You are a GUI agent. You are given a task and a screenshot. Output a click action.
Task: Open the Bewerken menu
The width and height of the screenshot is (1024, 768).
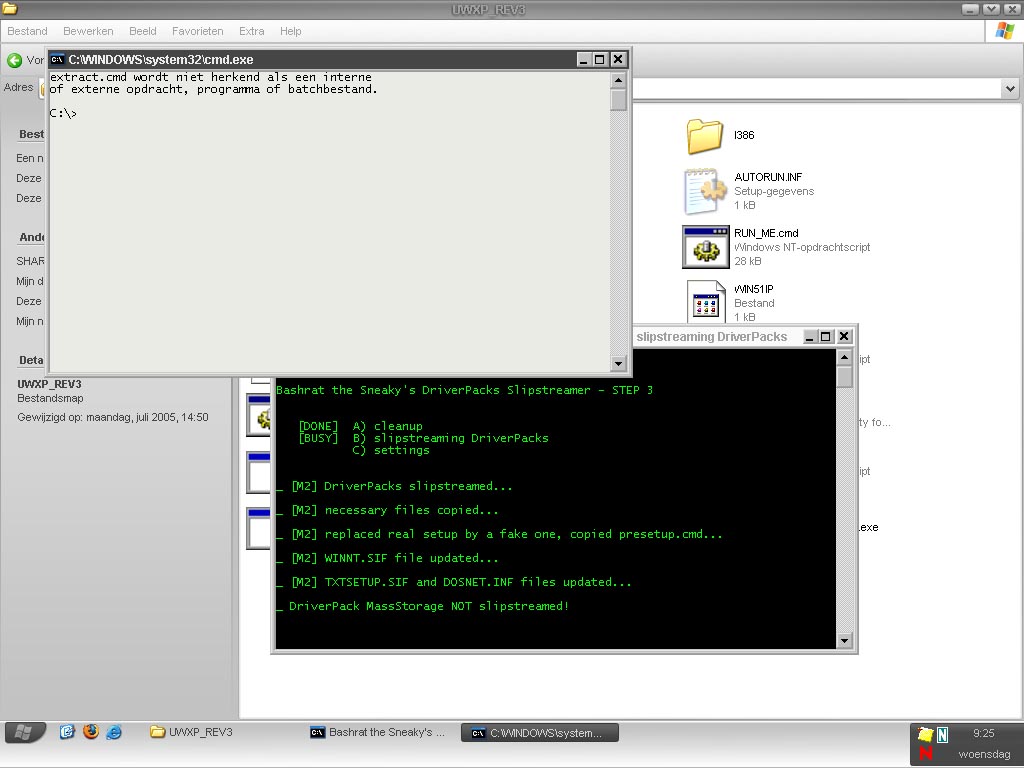(x=88, y=31)
